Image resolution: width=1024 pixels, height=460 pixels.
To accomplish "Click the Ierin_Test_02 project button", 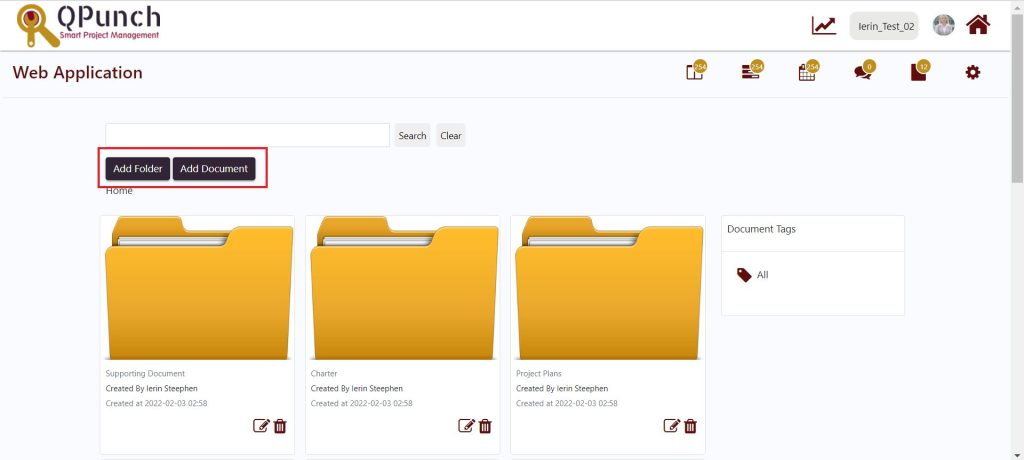I will (x=884, y=26).
